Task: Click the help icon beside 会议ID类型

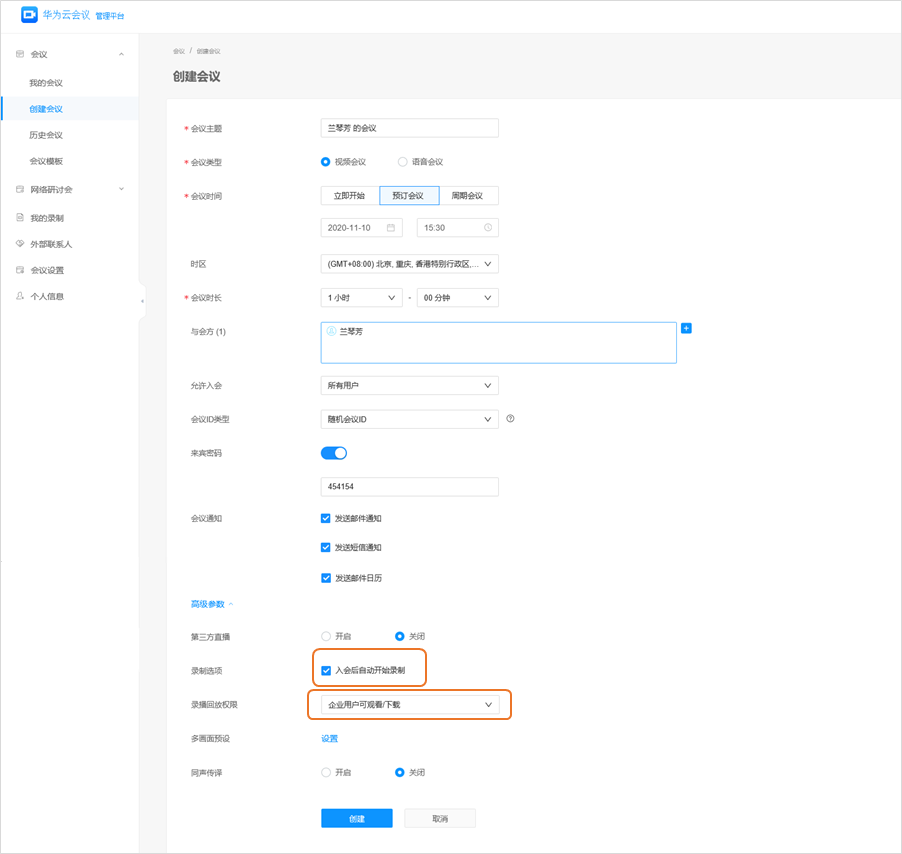Action: click(510, 419)
